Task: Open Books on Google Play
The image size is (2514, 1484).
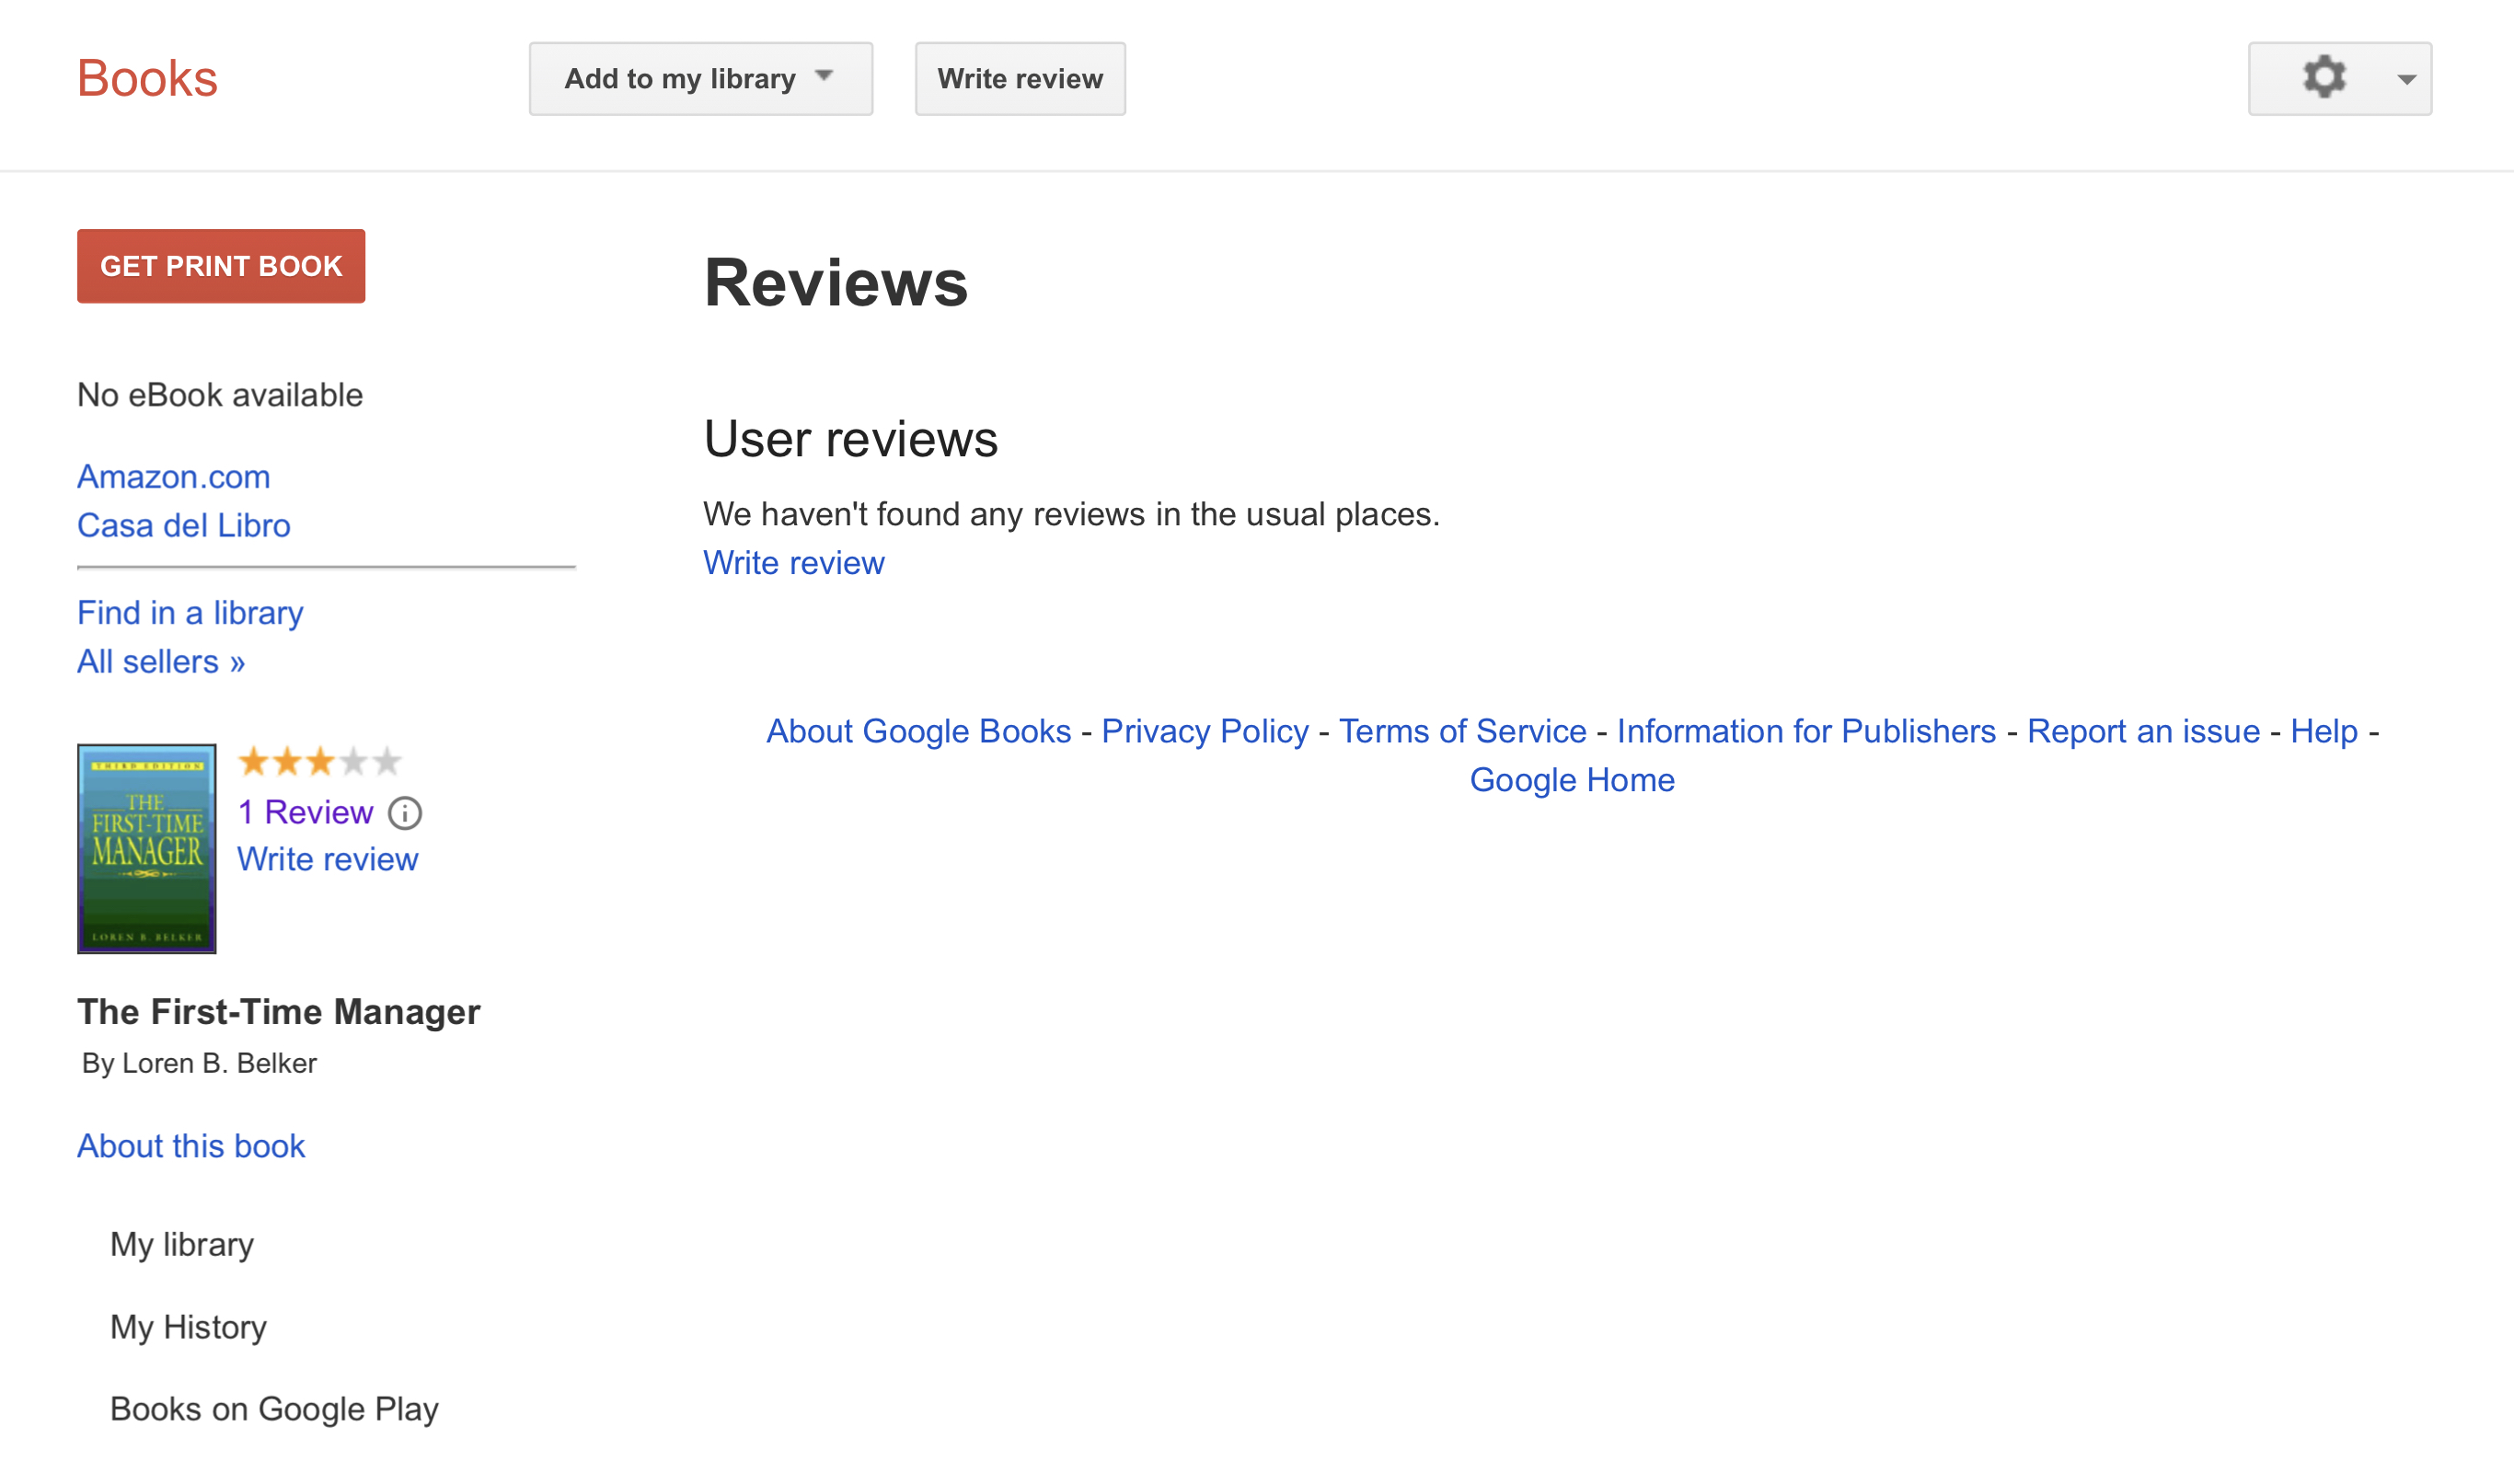Action: (x=274, y=1409)
